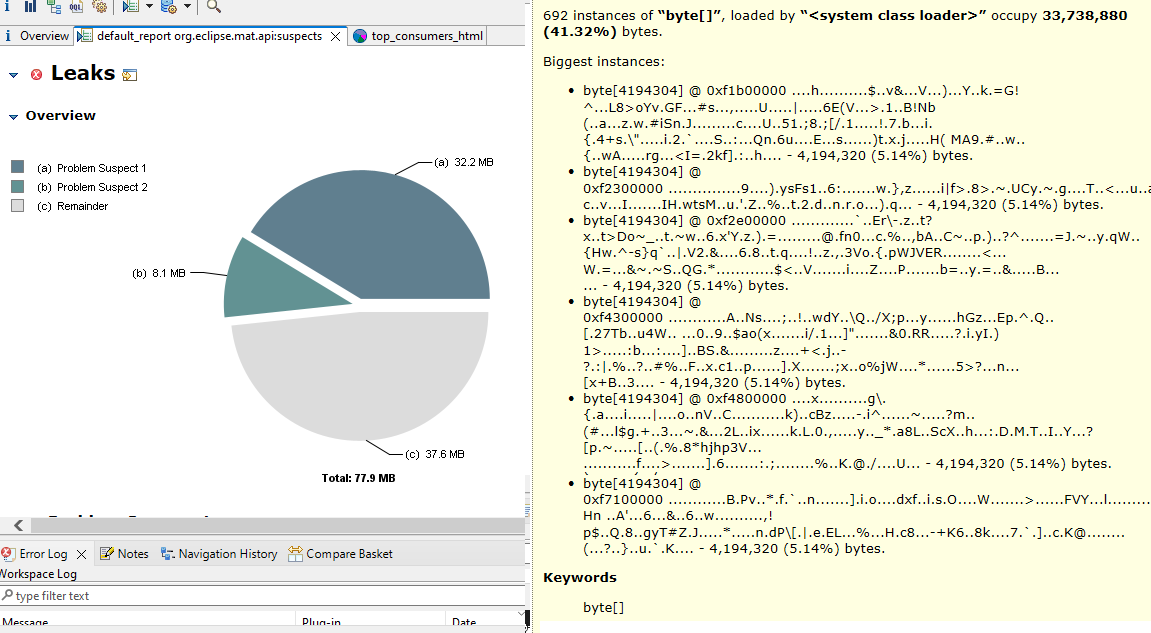Open the query browser icon
Screen dimensions: 1151x633
click(169, 7)
